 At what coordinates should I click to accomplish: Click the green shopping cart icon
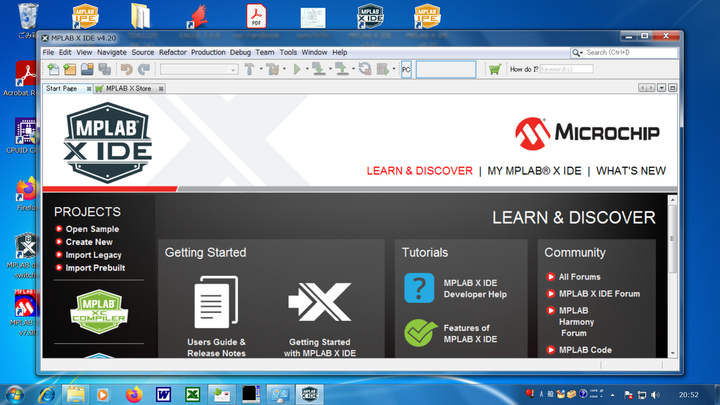[x=494, y=69]
